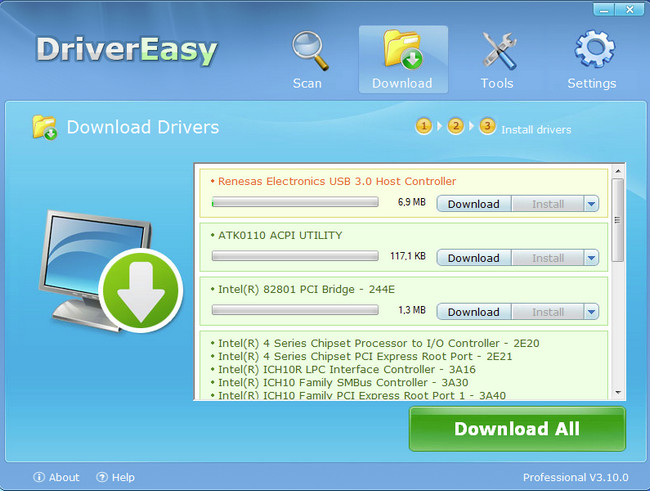Switch to the Scan tab
Image resolution: width=650 pixels, height=491 pixels.
coord(307,83)
